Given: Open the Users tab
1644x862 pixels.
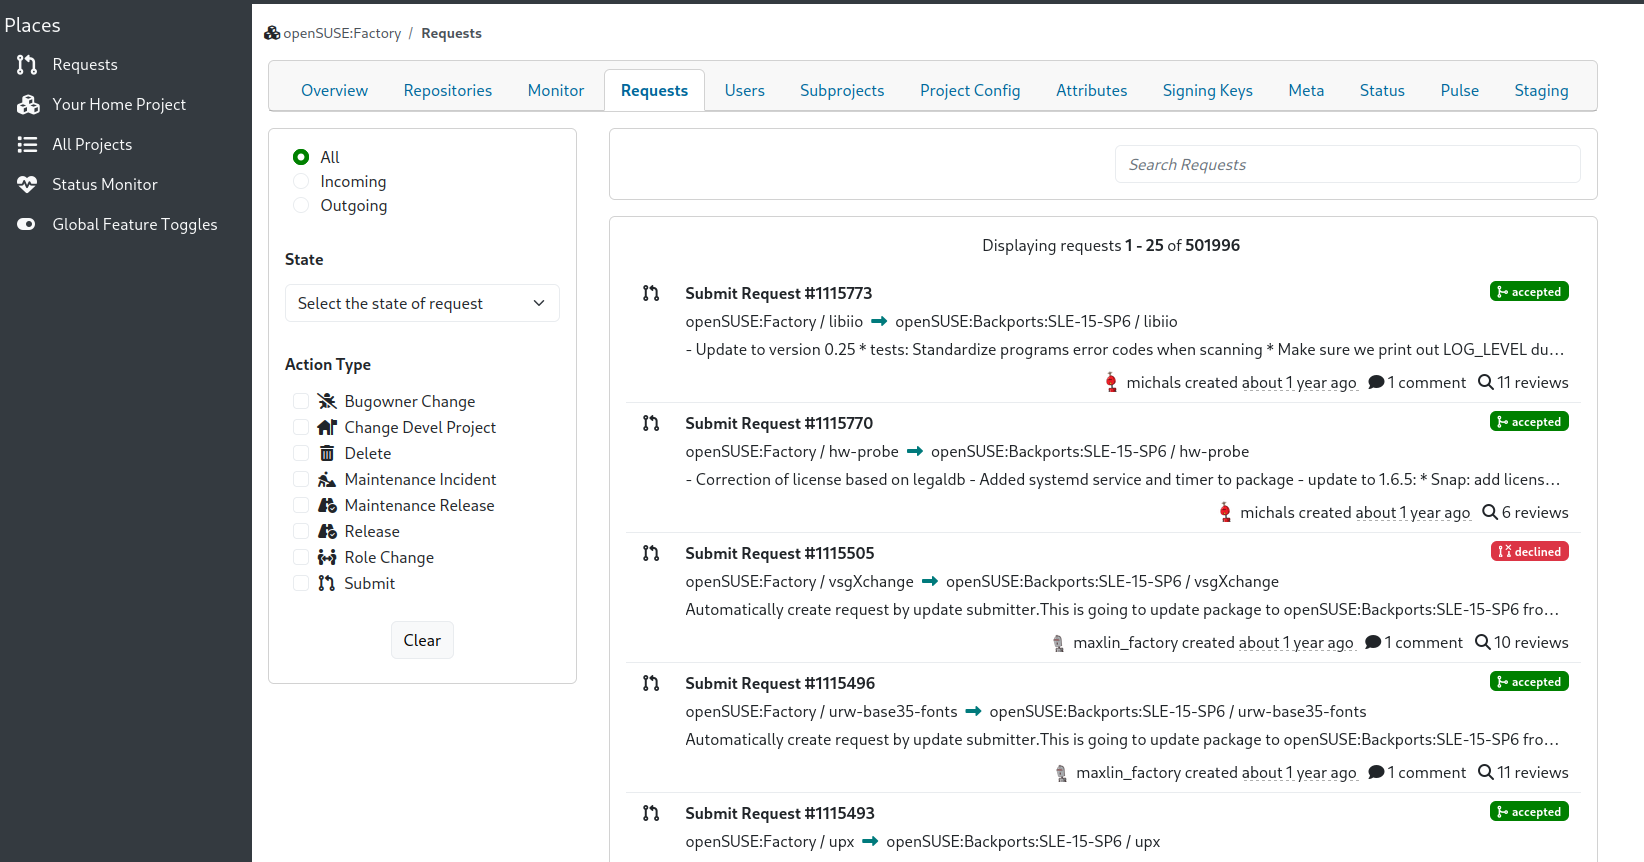Looking at the screenshot, I should click(745, 90).
